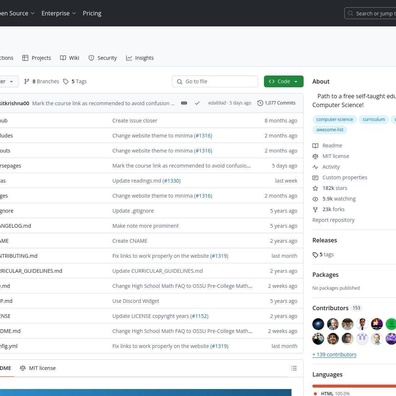Open 5 tags under Releases

pyautogui.click(x=323, y=255)
